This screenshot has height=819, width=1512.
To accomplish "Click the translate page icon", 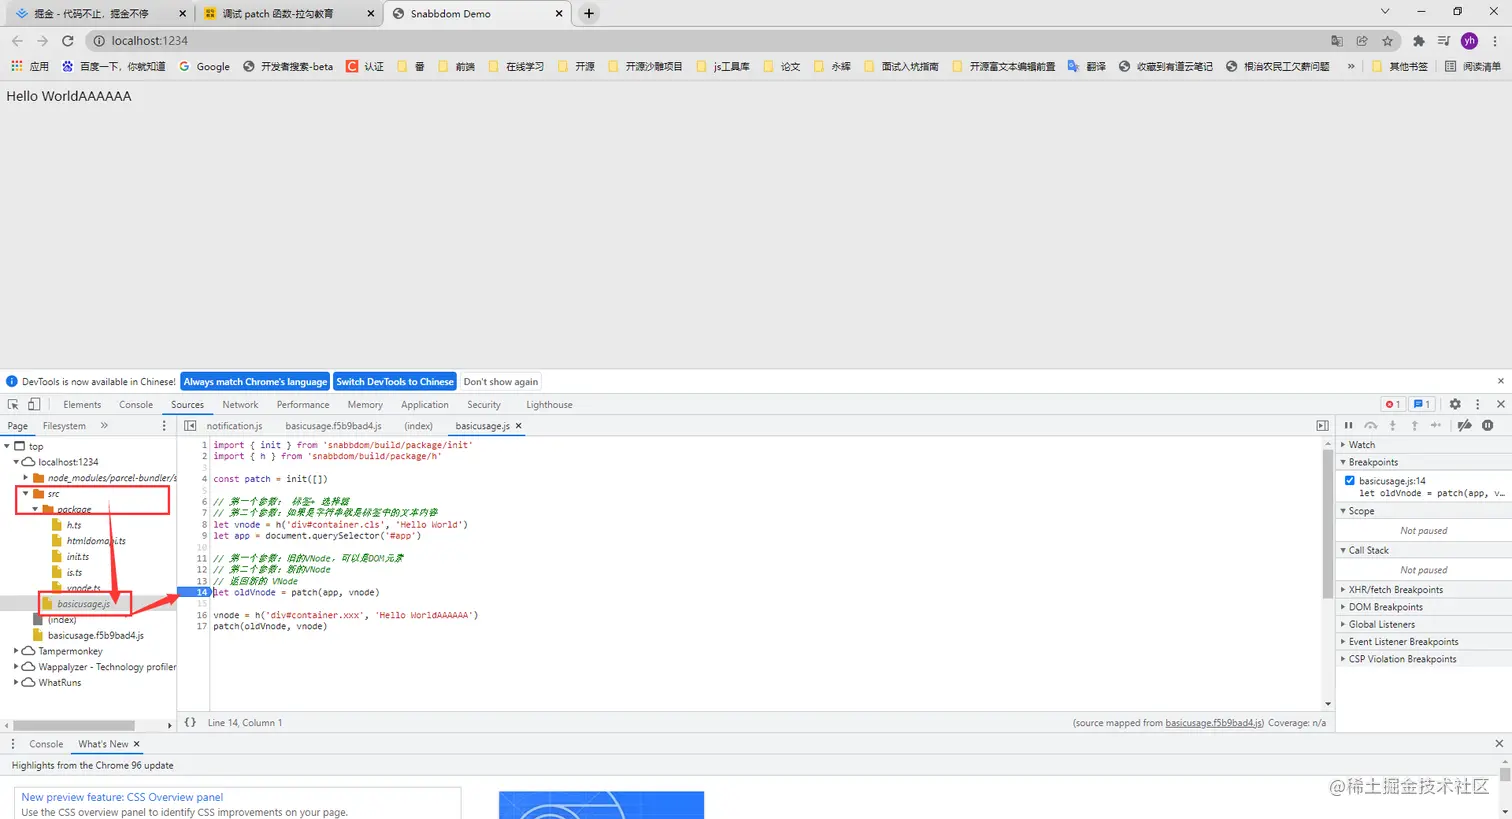I will click(x=1337, y=41).
